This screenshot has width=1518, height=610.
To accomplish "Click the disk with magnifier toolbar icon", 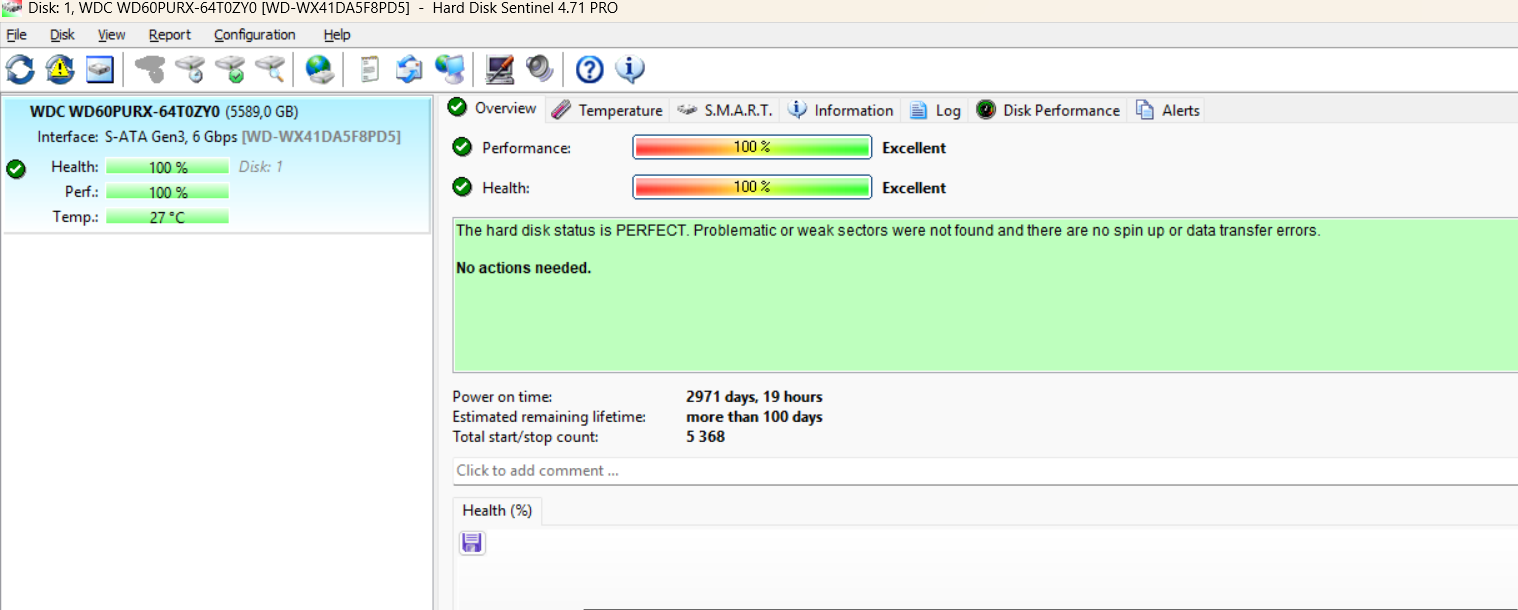I will (270, 69).
